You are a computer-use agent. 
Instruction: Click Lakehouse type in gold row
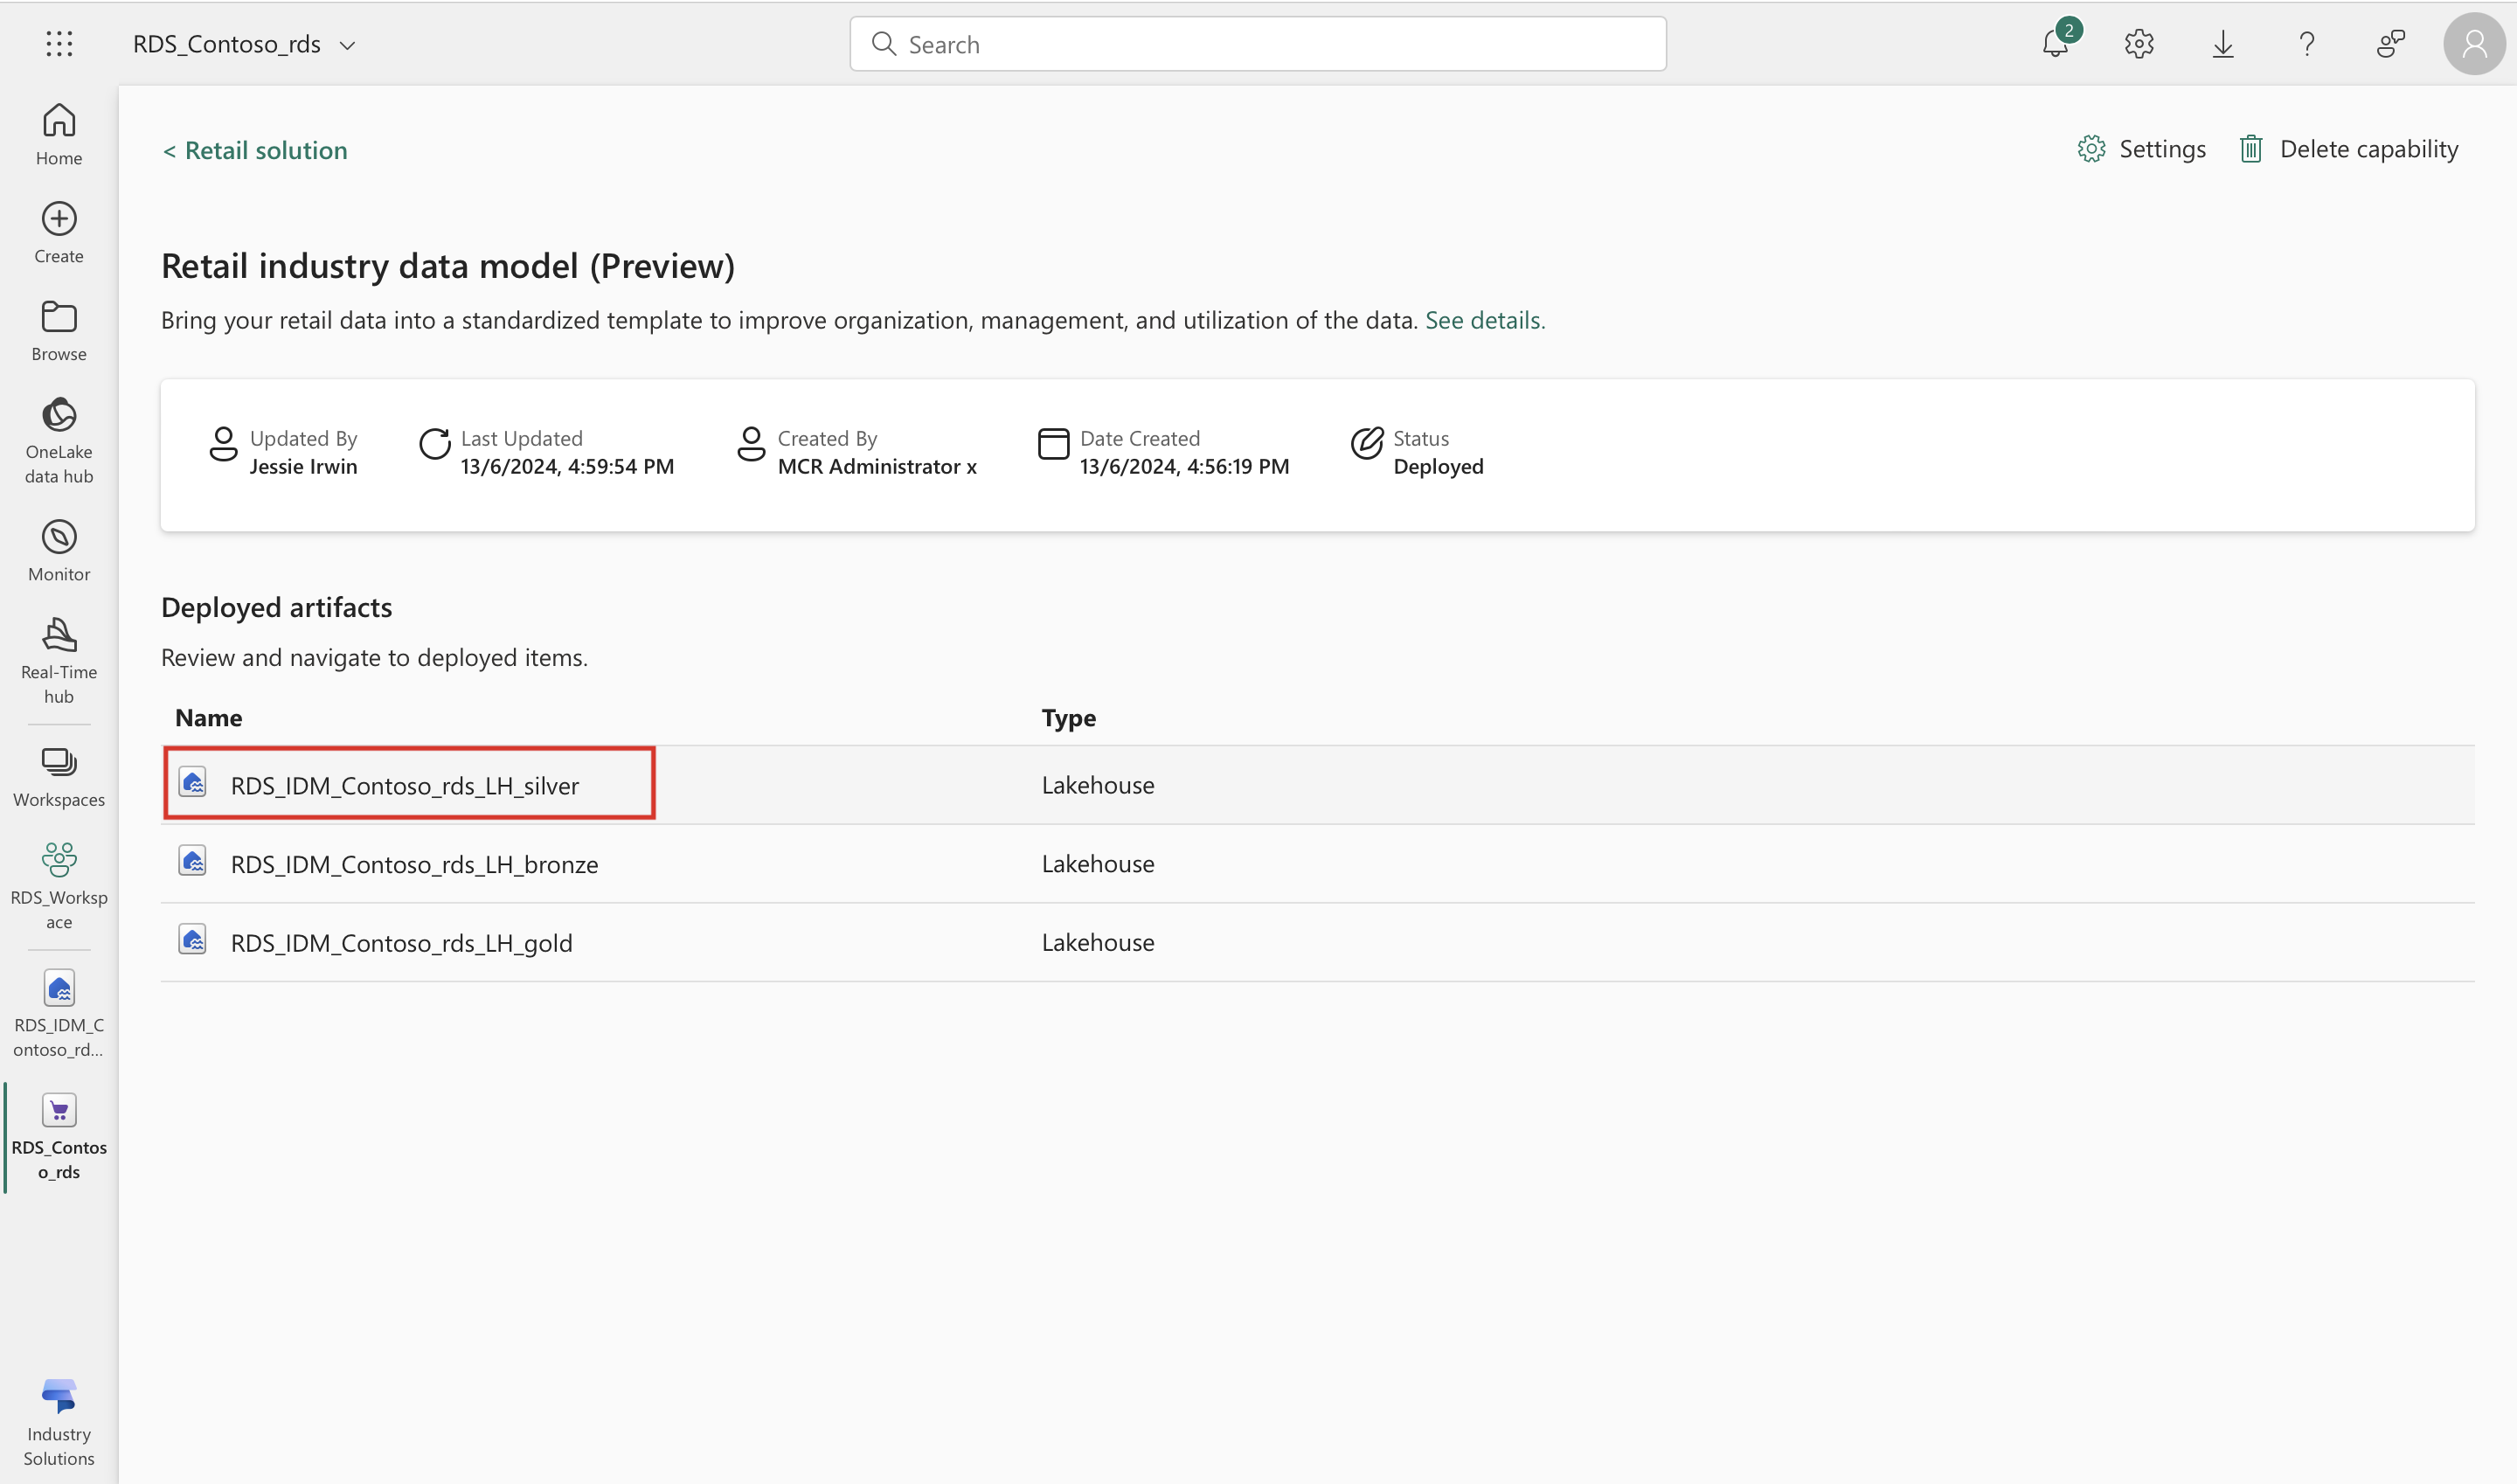coord(1098,942)
